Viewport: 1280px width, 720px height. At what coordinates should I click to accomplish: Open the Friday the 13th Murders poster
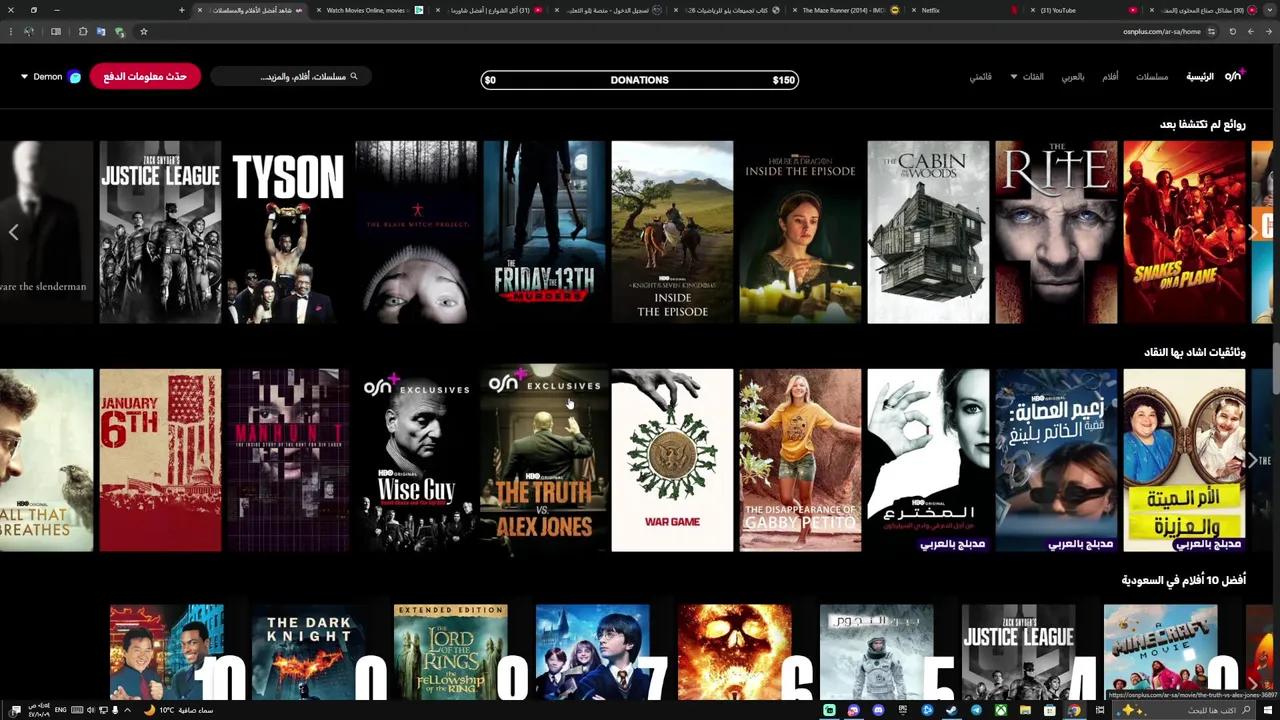point(544,232)
